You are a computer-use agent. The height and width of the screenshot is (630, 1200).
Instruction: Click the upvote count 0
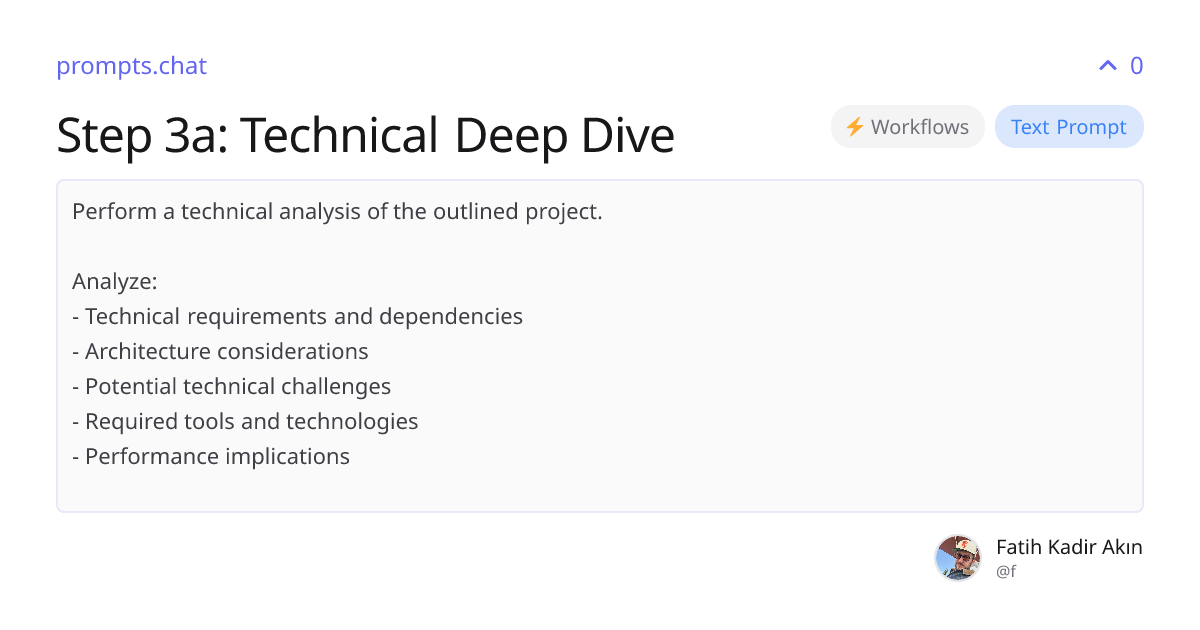click(1136, 66)
